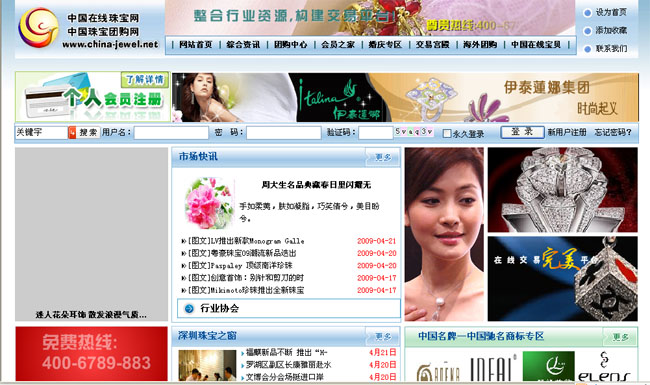Click the 在线交易完美平台 dice pendant image

(x=563, y=278)
